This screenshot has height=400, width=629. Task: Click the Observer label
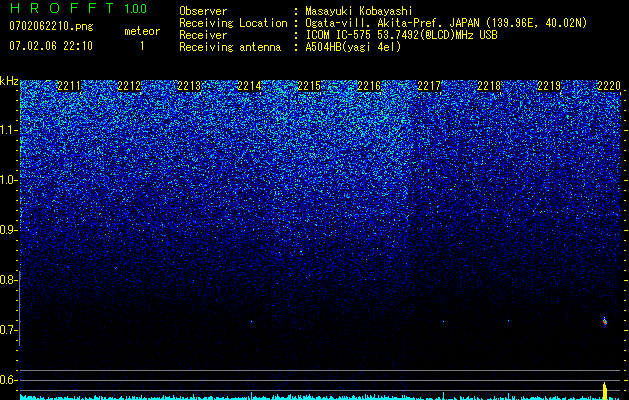click(203, 11)
